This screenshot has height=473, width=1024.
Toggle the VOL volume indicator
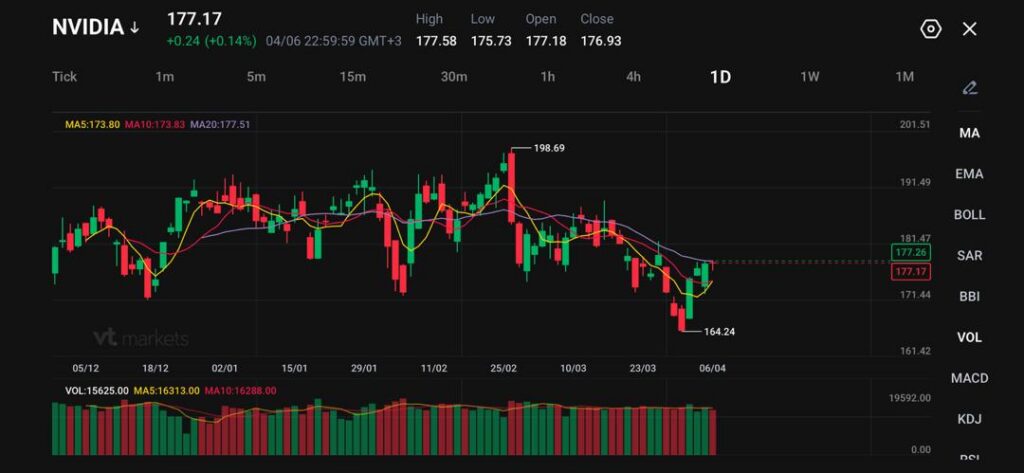point(969,337)
